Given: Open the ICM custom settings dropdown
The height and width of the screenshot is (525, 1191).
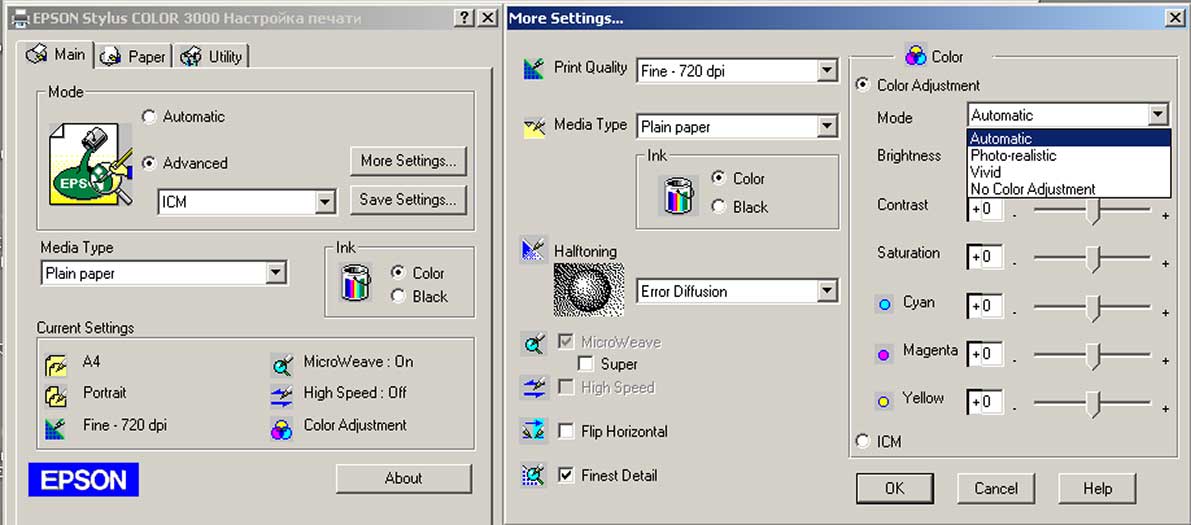Looking at the screenshot, I should (x=325, y=202).
